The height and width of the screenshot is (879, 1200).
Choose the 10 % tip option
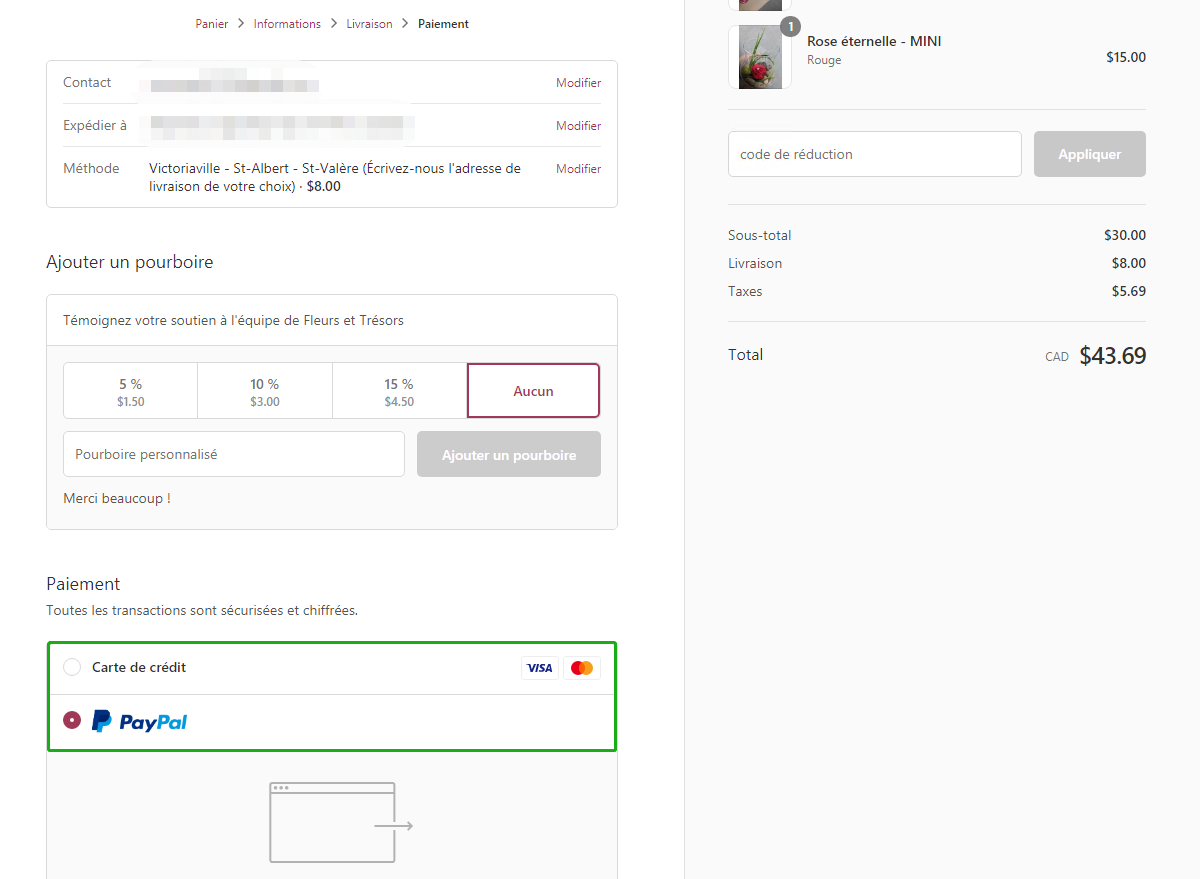tap(265, 391)
